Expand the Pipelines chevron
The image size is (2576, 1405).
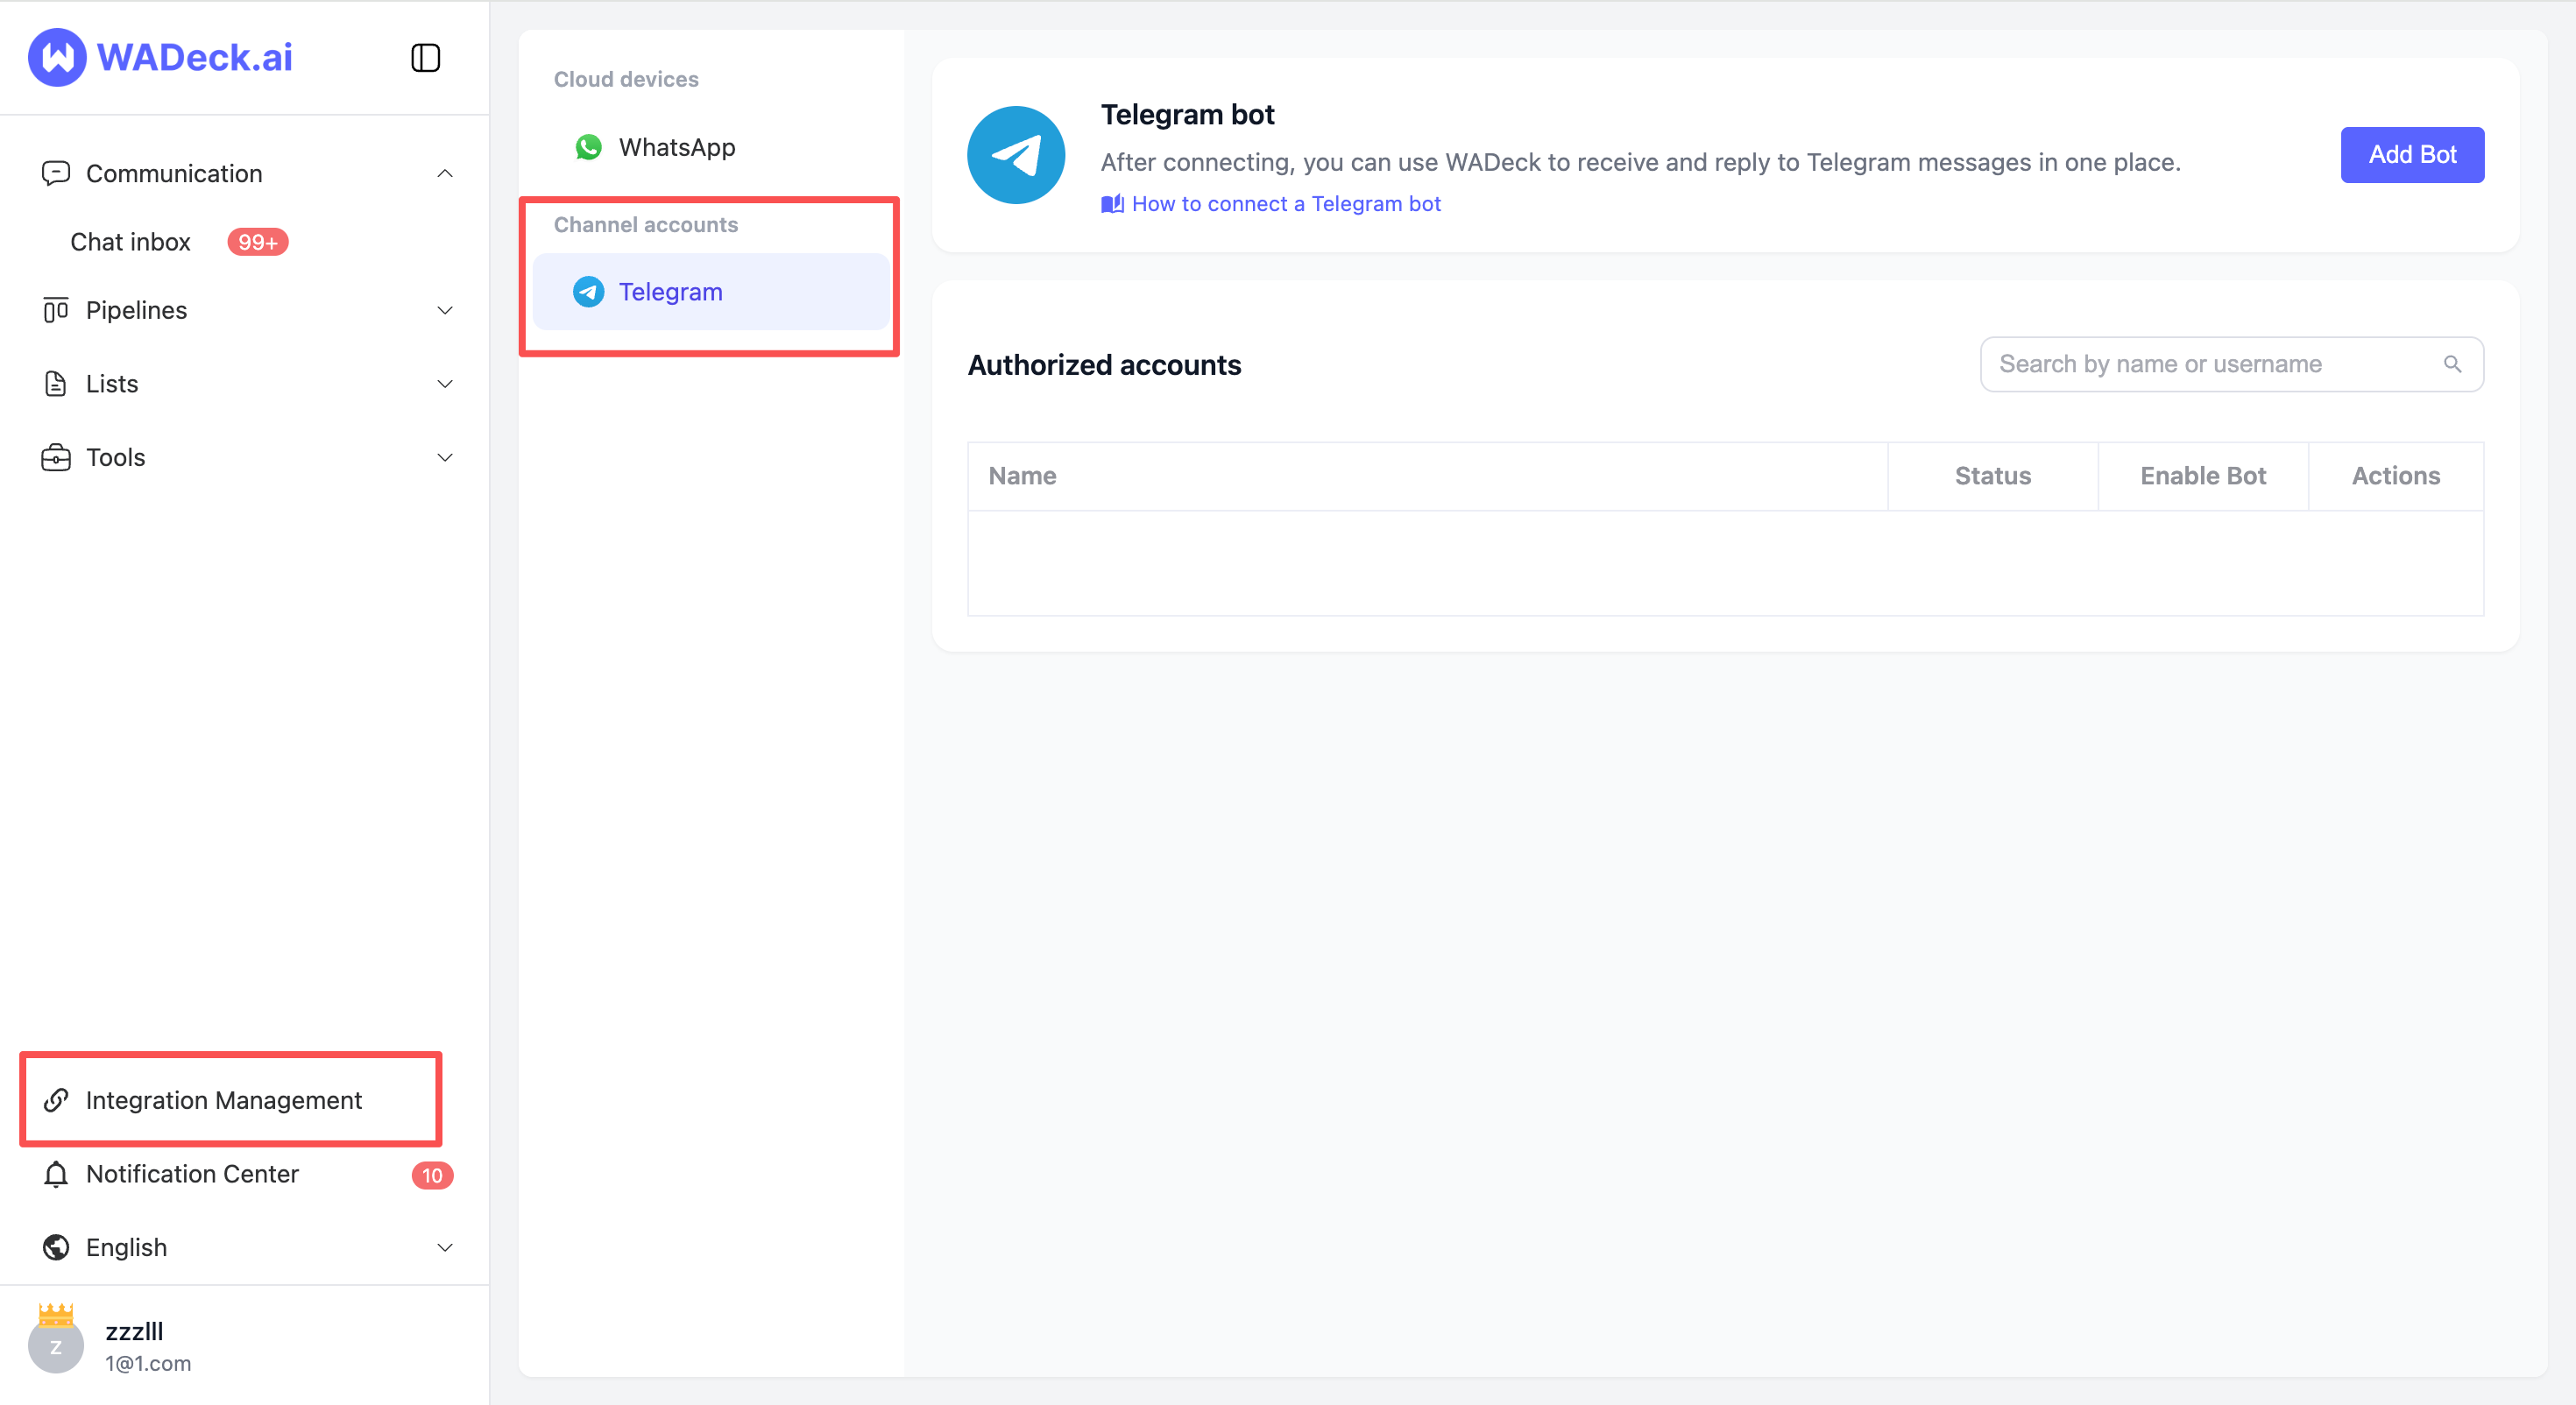tap(445, 310)
